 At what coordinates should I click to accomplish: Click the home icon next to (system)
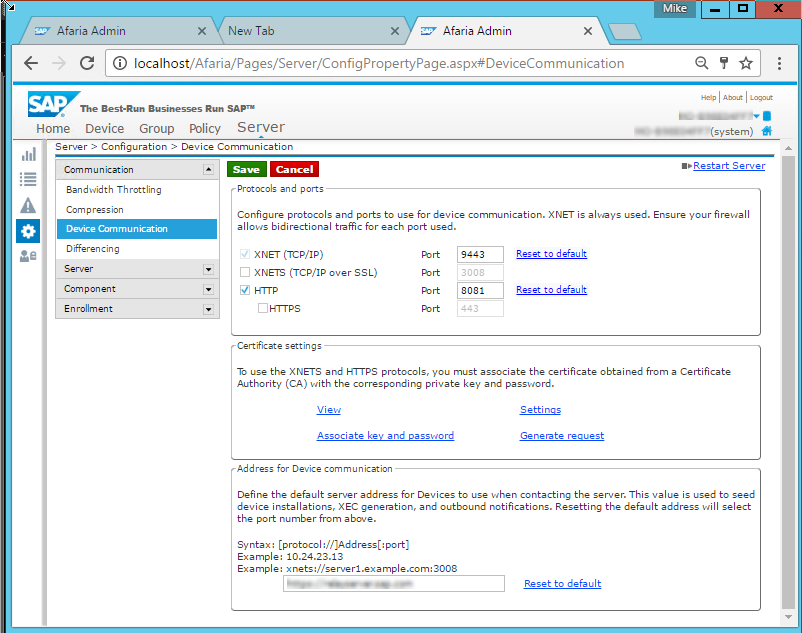tap(766, 131)
